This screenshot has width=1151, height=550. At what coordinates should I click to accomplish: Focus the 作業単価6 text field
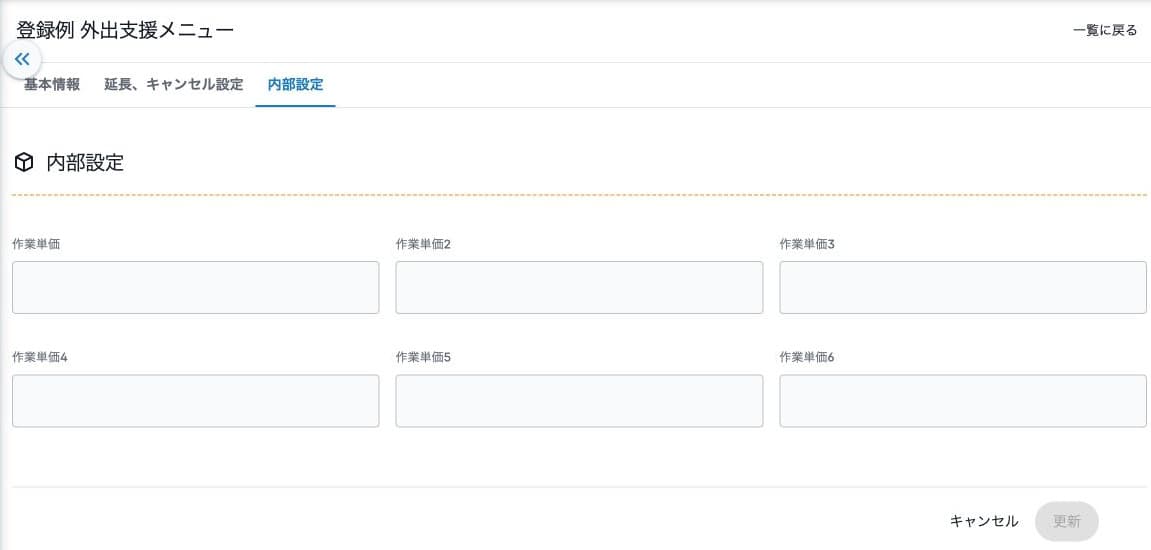963,401
